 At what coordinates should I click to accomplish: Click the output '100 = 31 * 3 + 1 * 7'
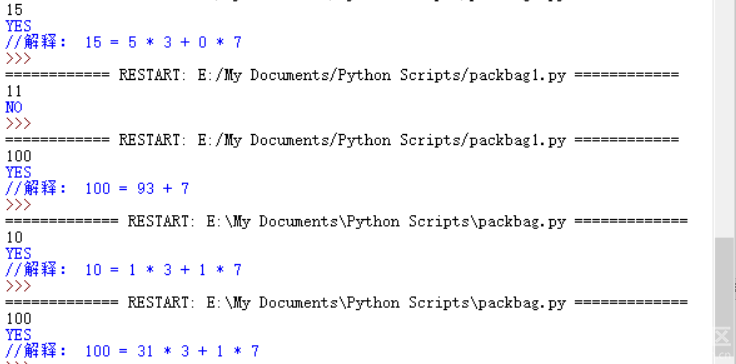[x=132, y=351]
